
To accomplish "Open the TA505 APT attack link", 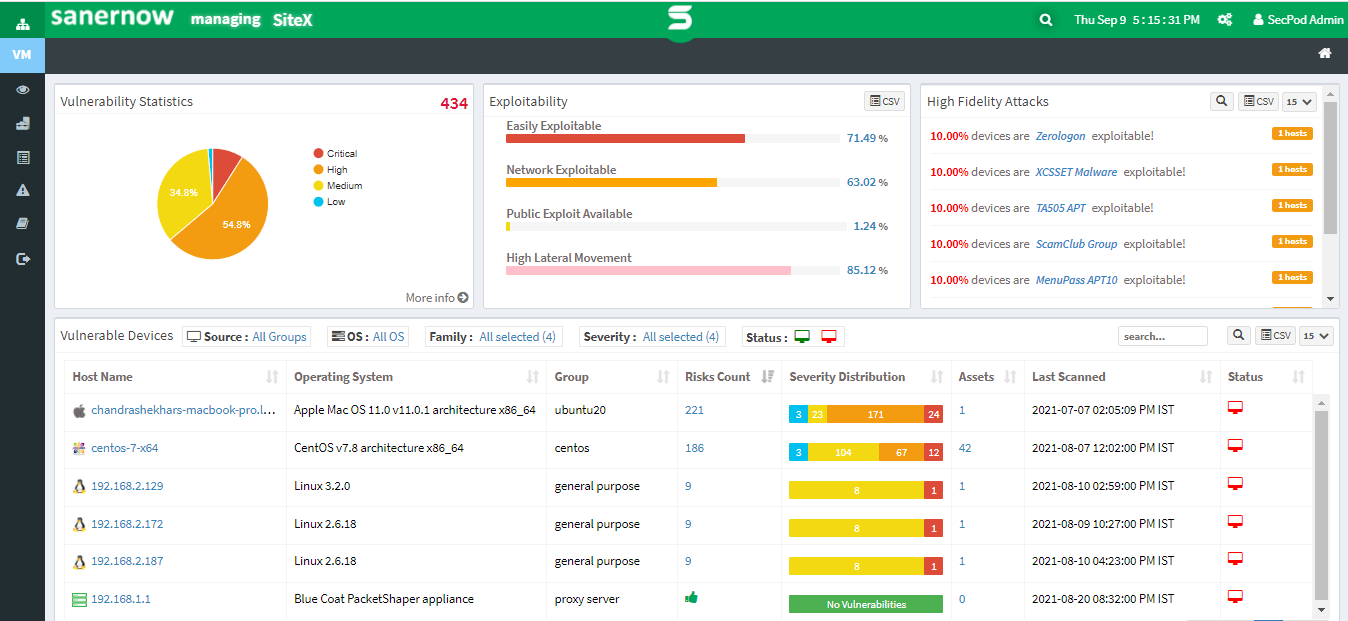I will pyautogui.click(x=1060, y=208).
